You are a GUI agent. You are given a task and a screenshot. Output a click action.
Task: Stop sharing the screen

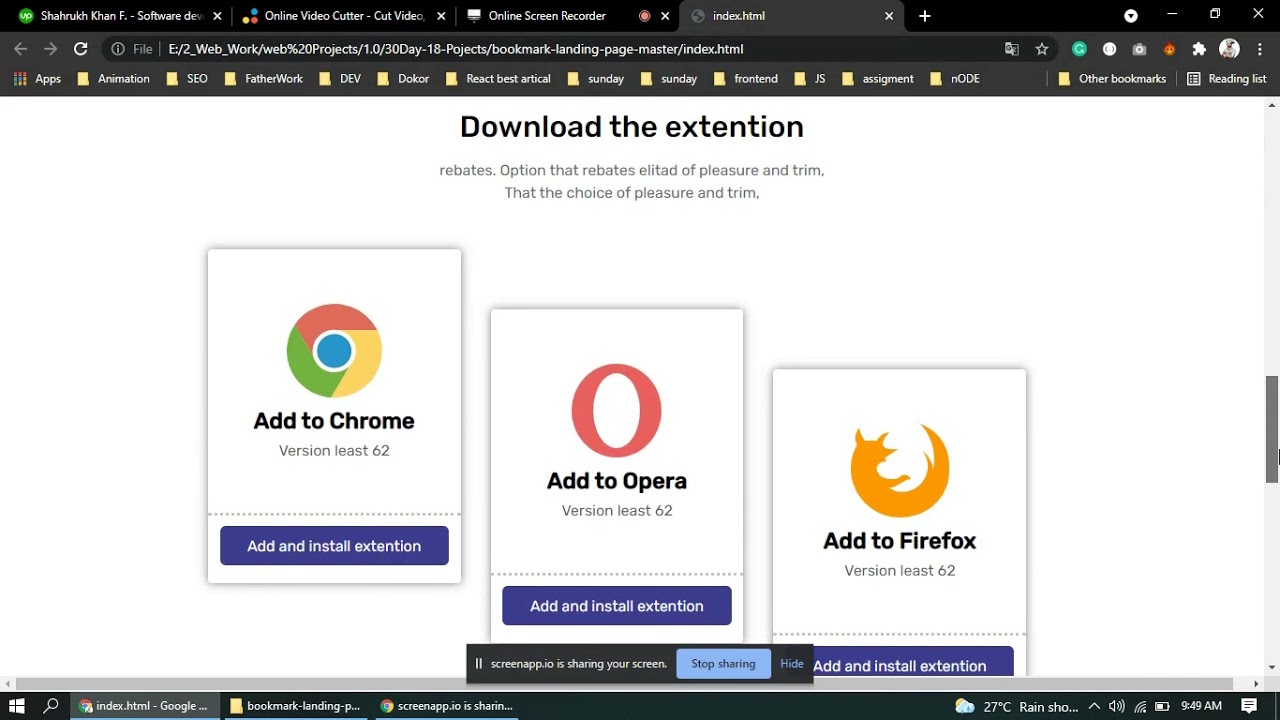723,664
